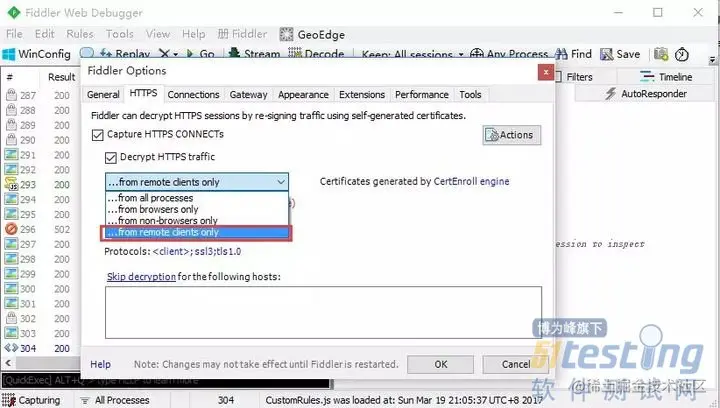Select ...from browsers only option
This screenshot has width=720, height=408.
coord(197,209)
